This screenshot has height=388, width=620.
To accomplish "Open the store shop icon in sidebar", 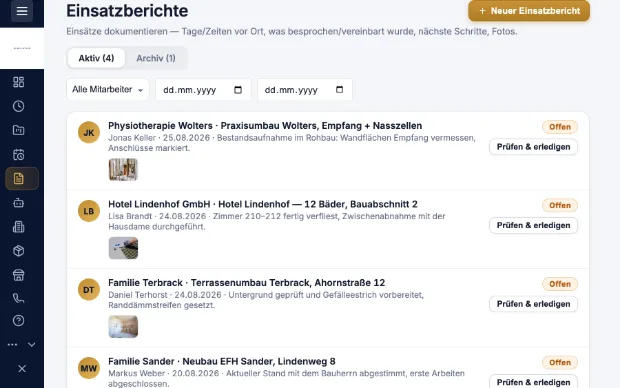I will click(x=19, y=275).
